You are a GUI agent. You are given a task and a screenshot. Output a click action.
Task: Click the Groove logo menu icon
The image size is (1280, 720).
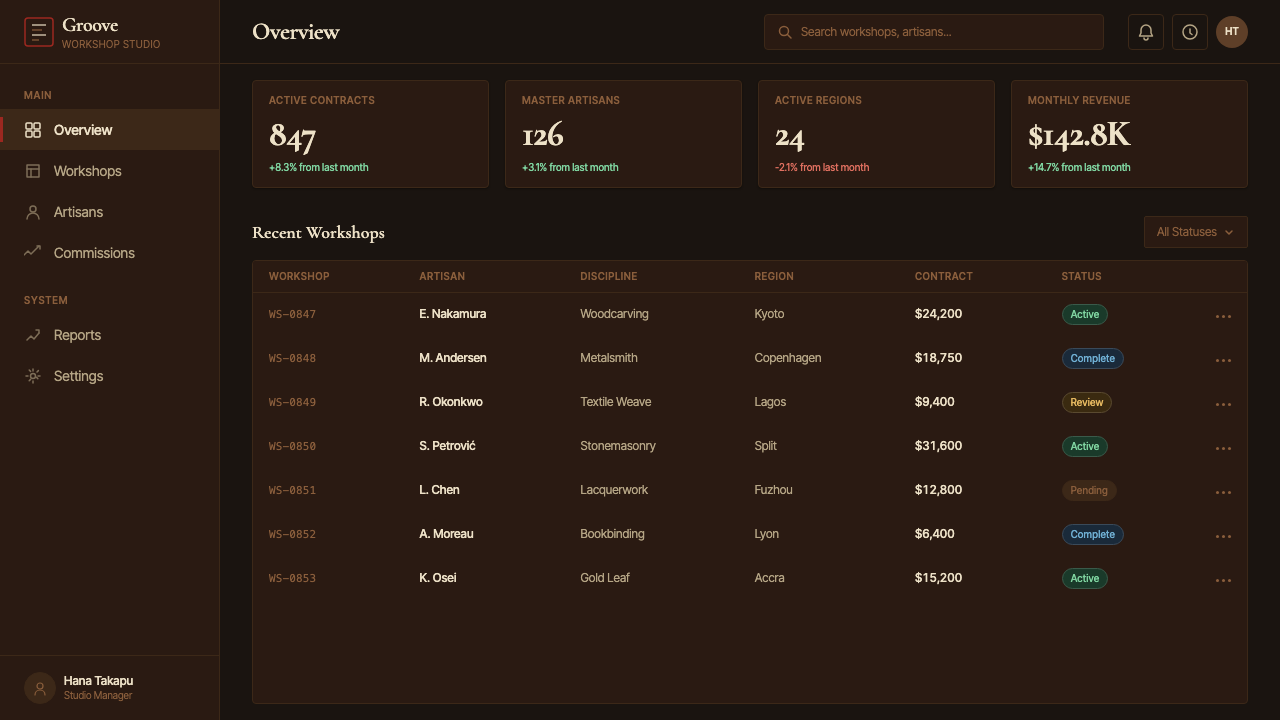pos(39,32)
